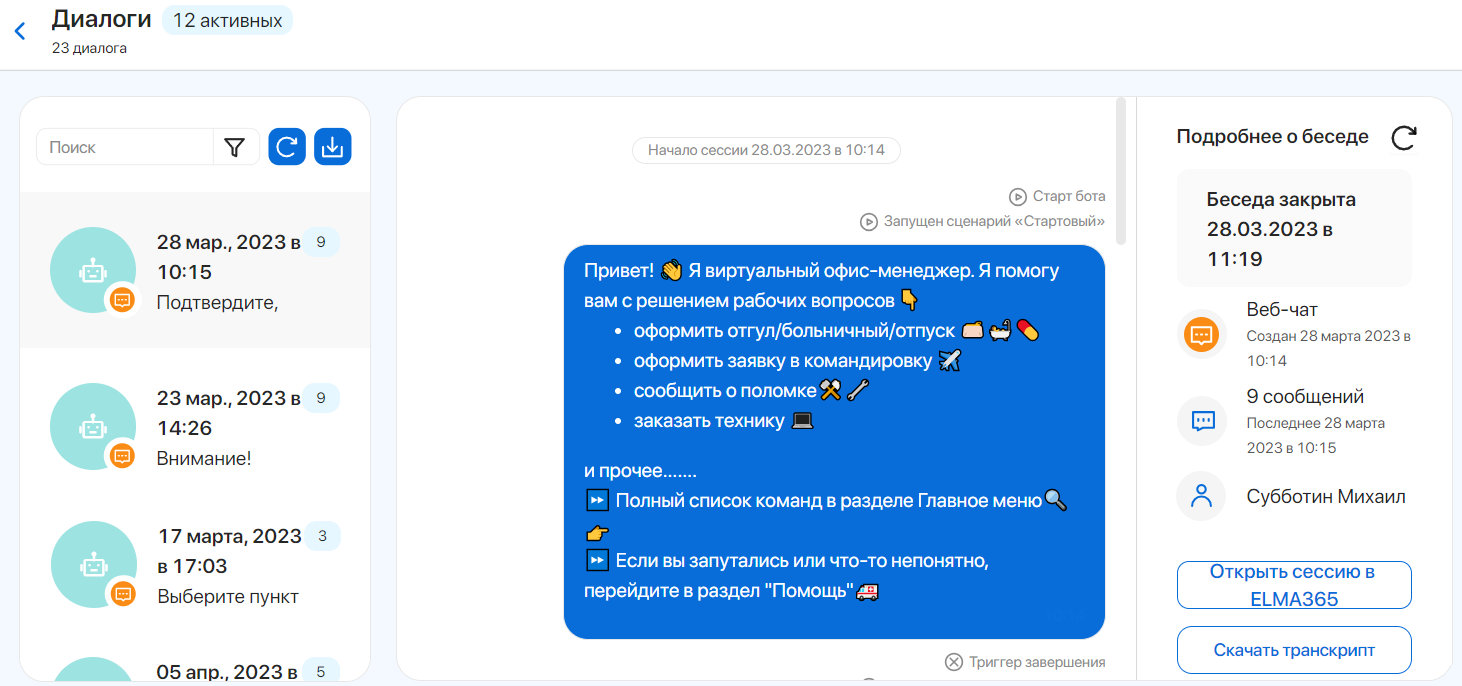Image resolution: width=1462 pixels, height=686 pixels.
Task: Click the chat panel vertical scrollbar
Action: point(1121,170)
